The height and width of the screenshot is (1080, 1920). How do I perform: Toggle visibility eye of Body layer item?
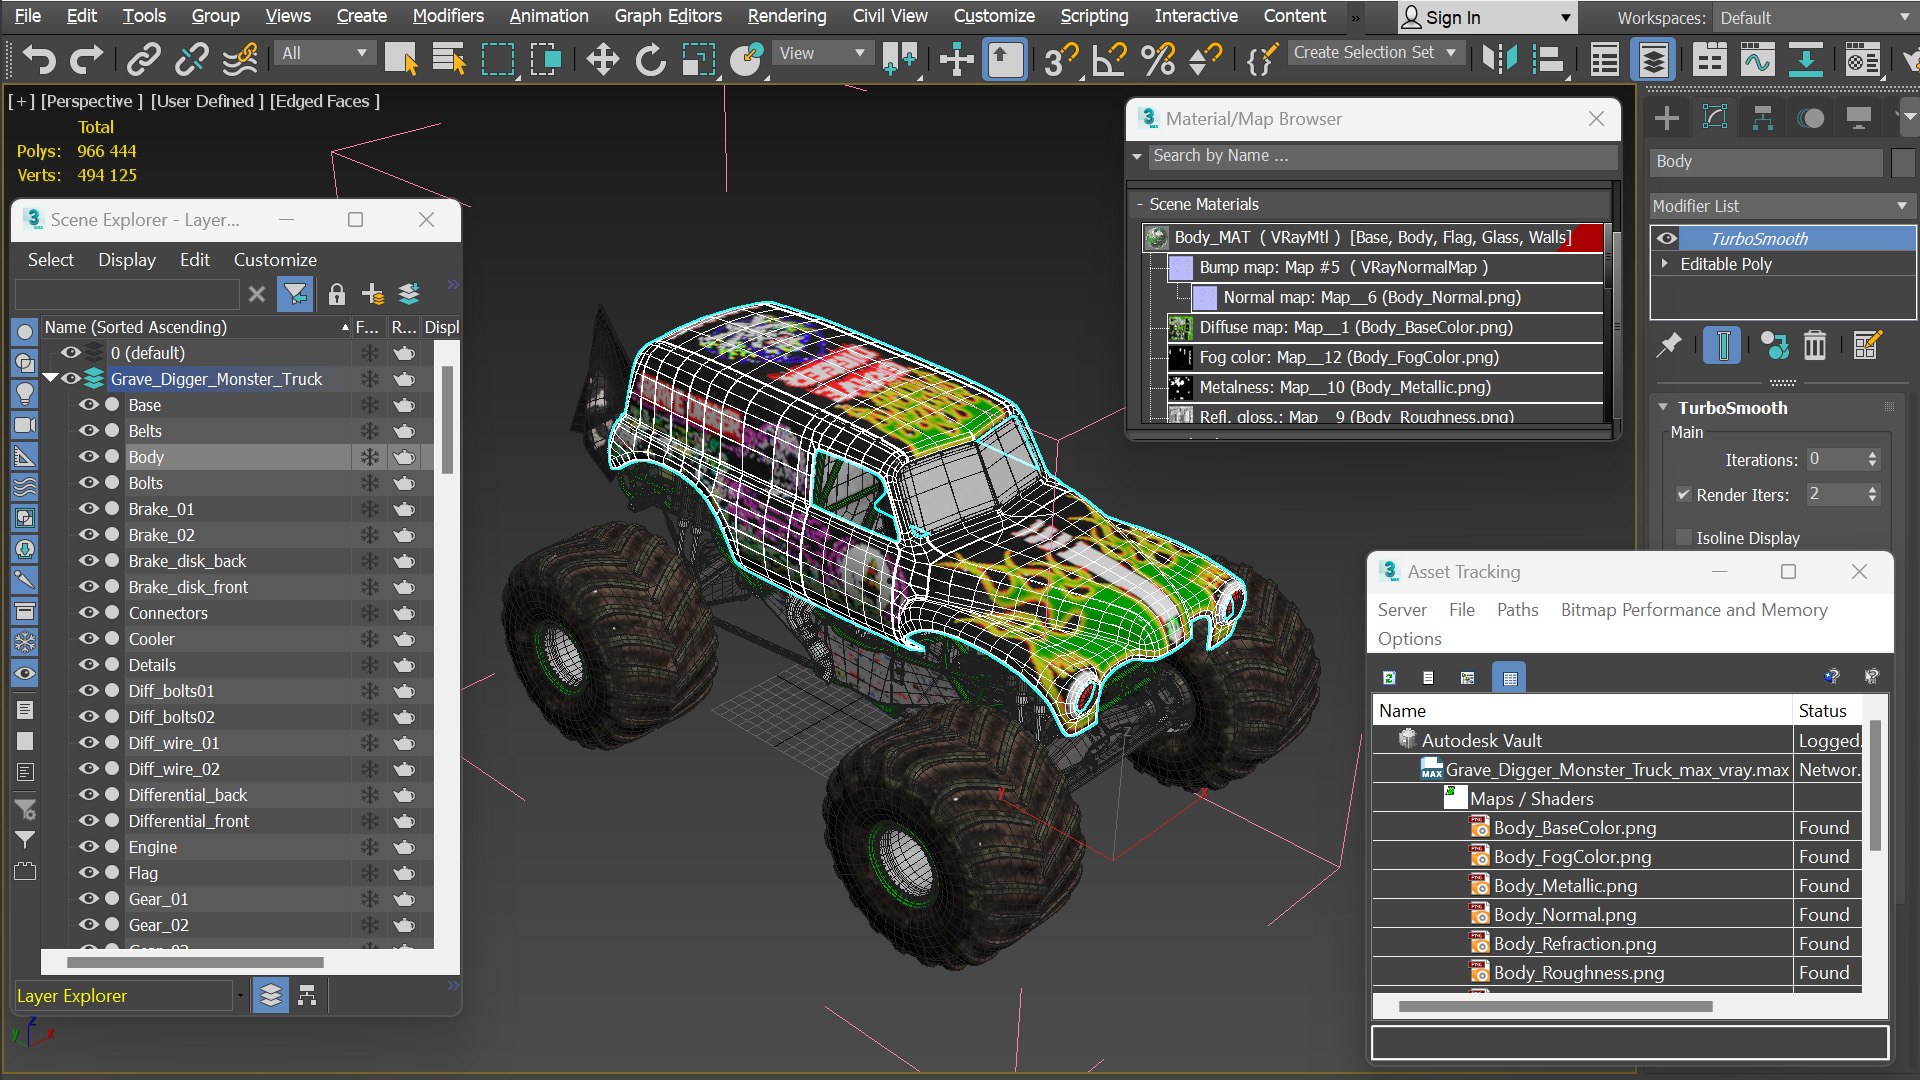[x=89, y=457]
